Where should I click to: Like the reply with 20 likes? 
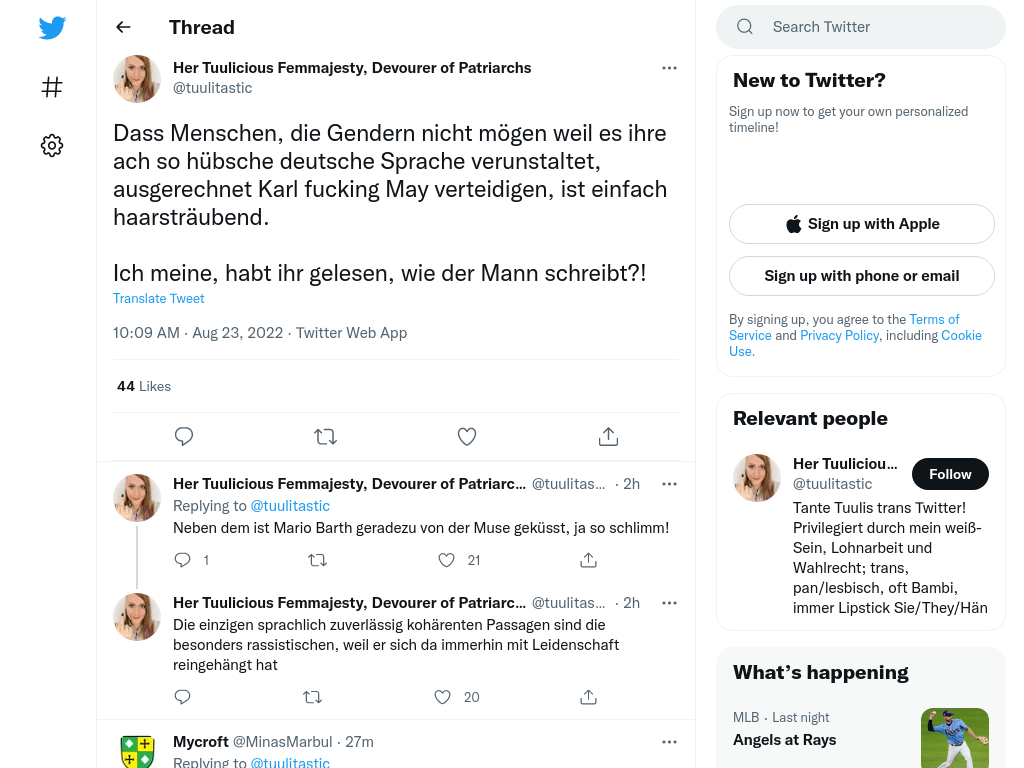[443, 697]
